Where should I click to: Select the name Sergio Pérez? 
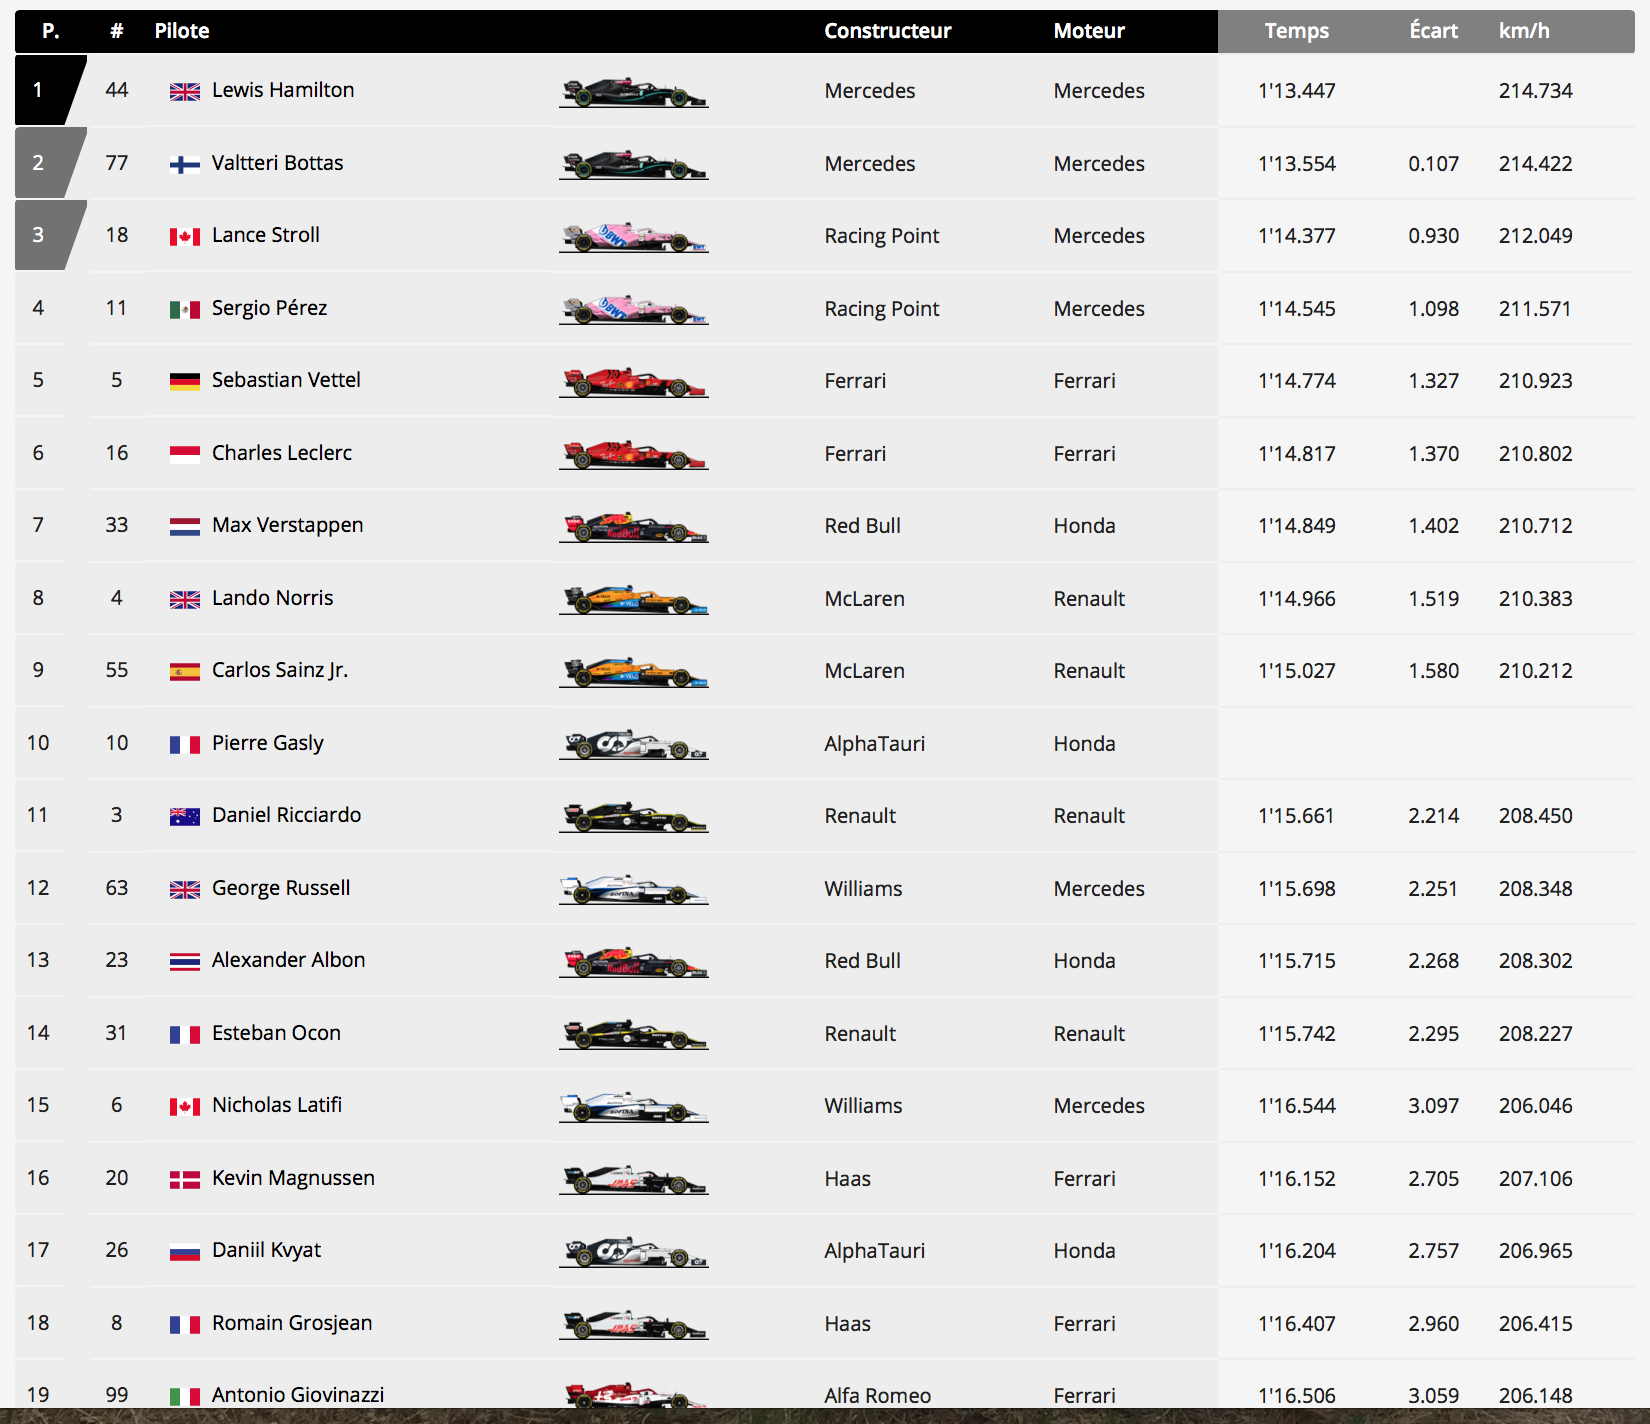(x=269, y=308)
